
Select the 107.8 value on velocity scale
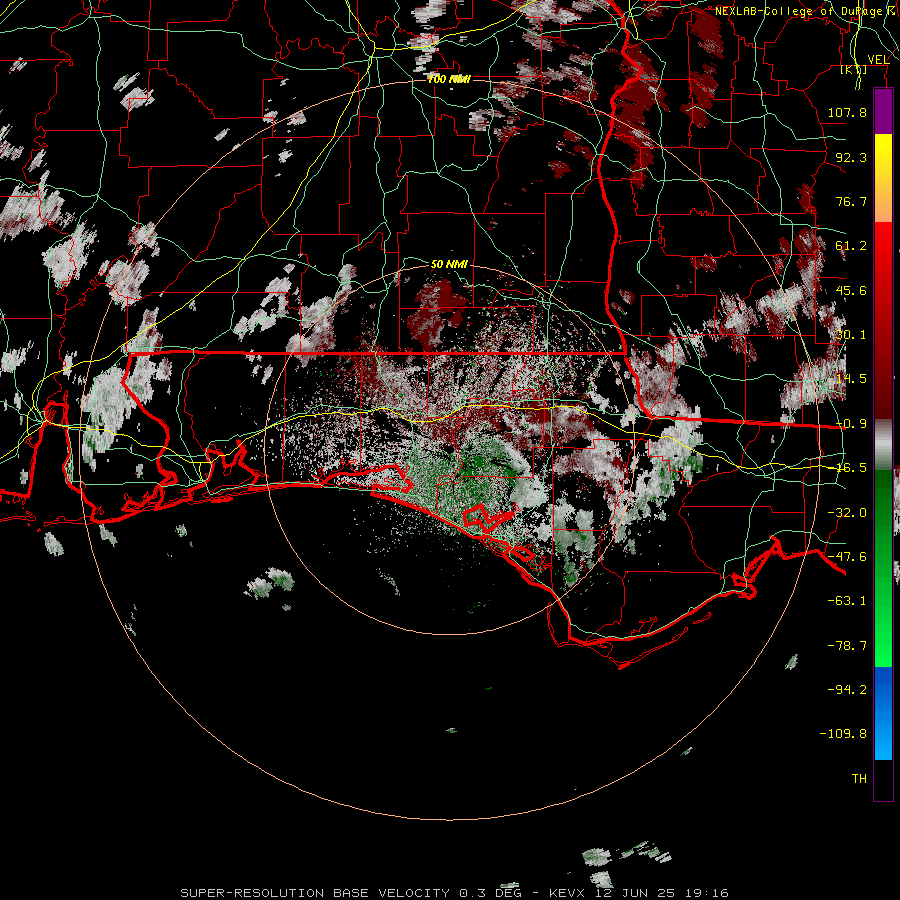click(x=847, y=112)
